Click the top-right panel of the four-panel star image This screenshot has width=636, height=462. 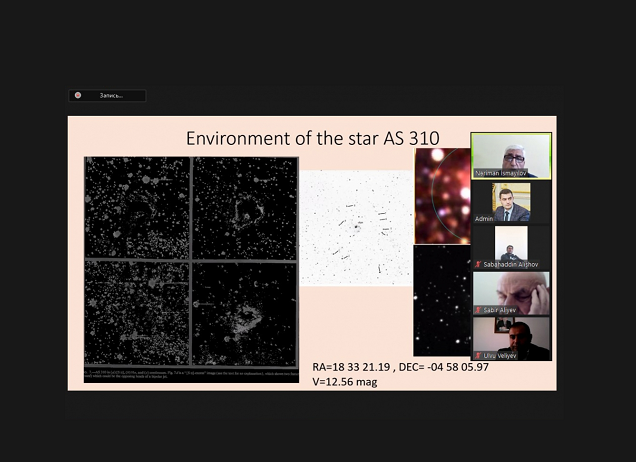(x=244, y=207)
